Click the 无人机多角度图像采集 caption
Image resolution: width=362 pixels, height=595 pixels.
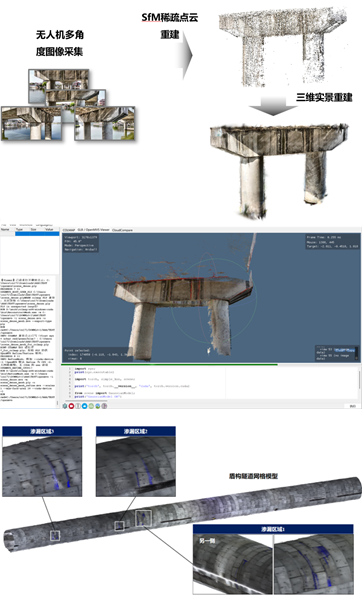click(60, 43)
